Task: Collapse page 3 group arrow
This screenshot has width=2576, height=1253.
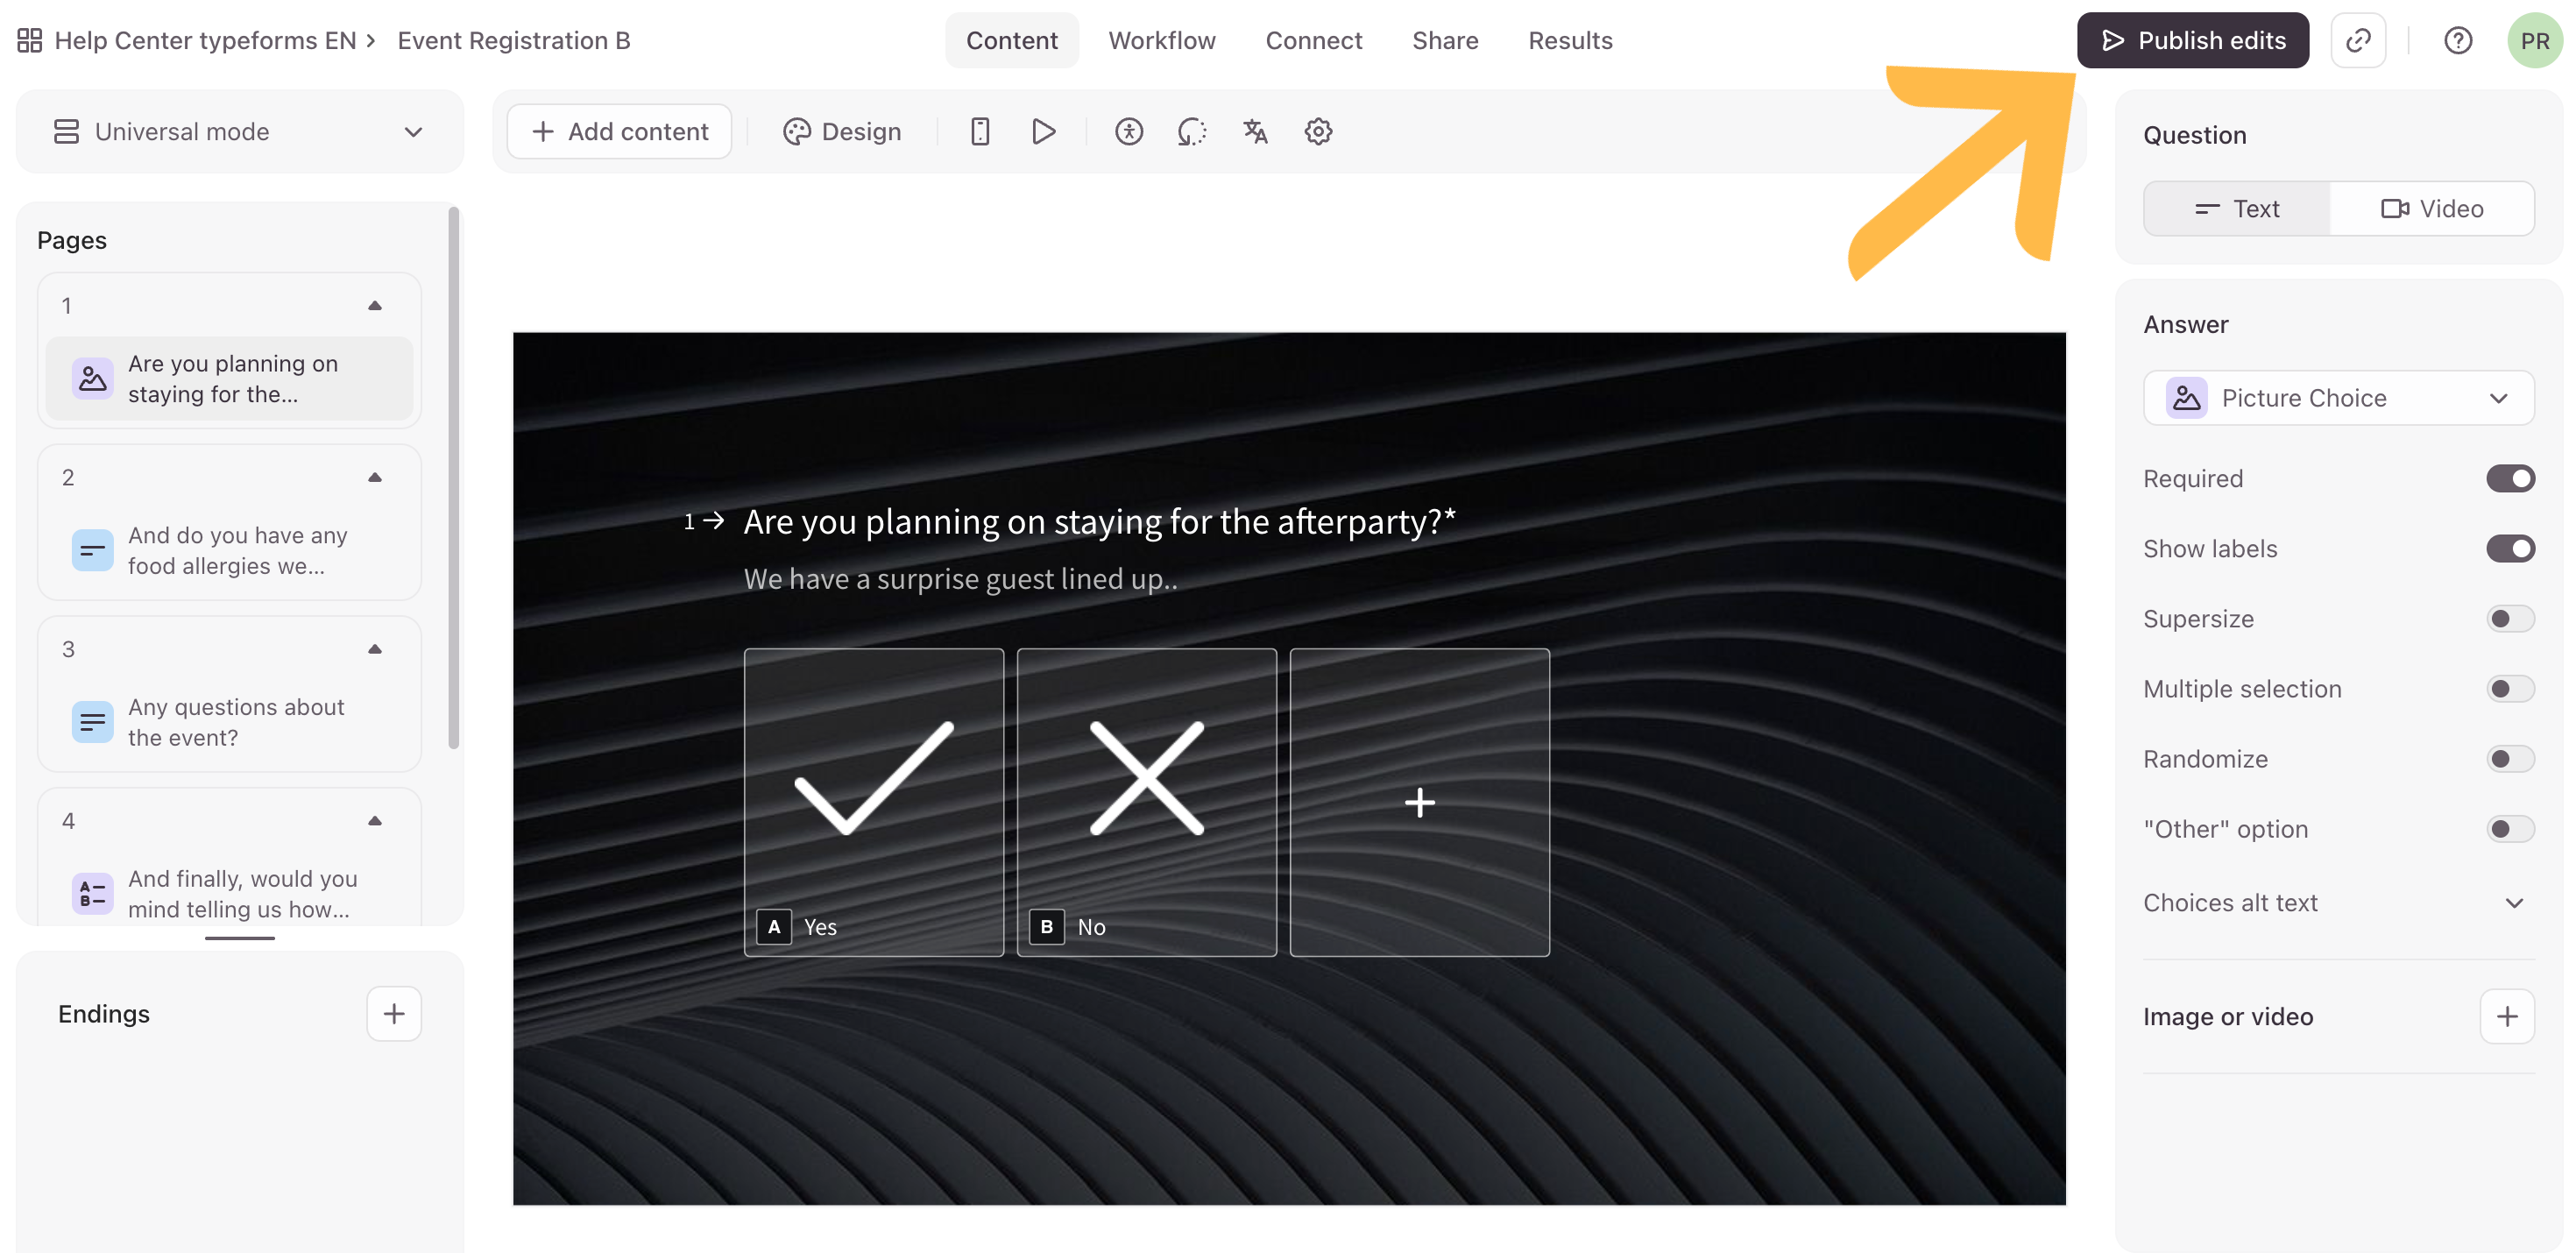Action: pos(375,650)
